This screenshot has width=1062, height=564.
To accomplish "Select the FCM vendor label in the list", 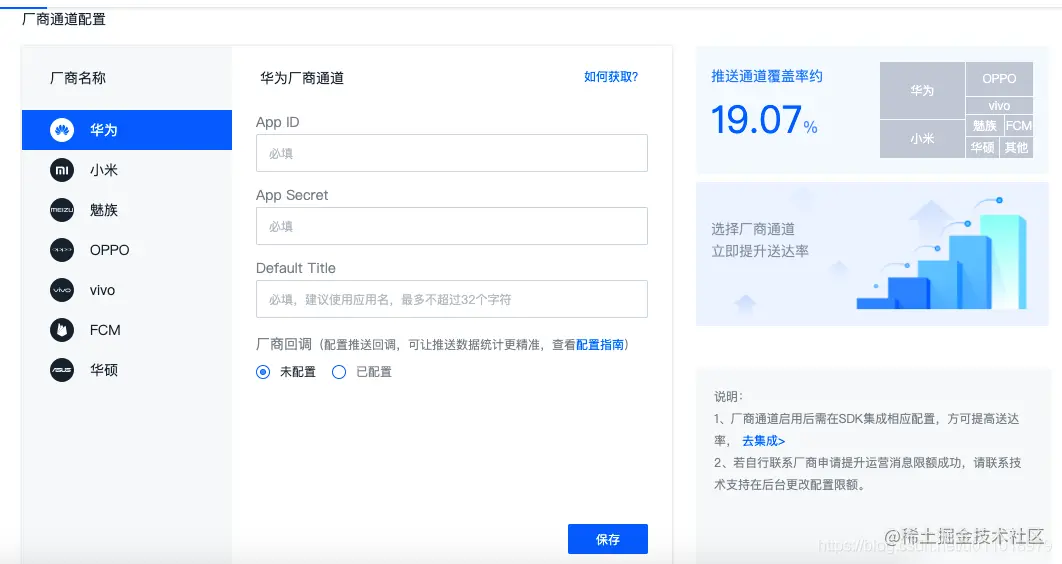I will tap(105, 330).
